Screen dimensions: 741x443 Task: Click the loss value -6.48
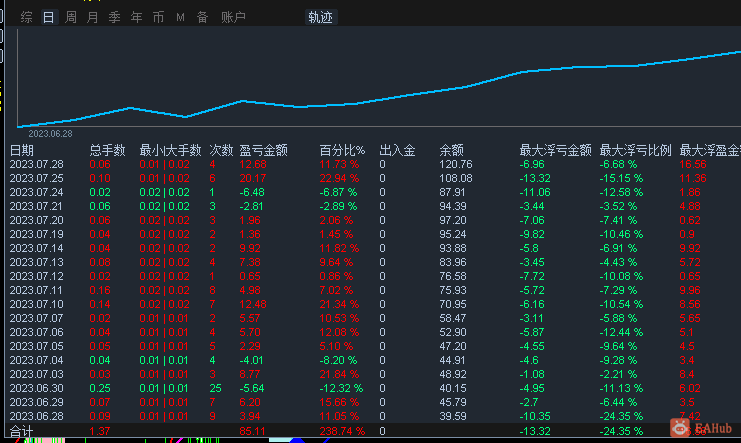click(x=252, y=192)
